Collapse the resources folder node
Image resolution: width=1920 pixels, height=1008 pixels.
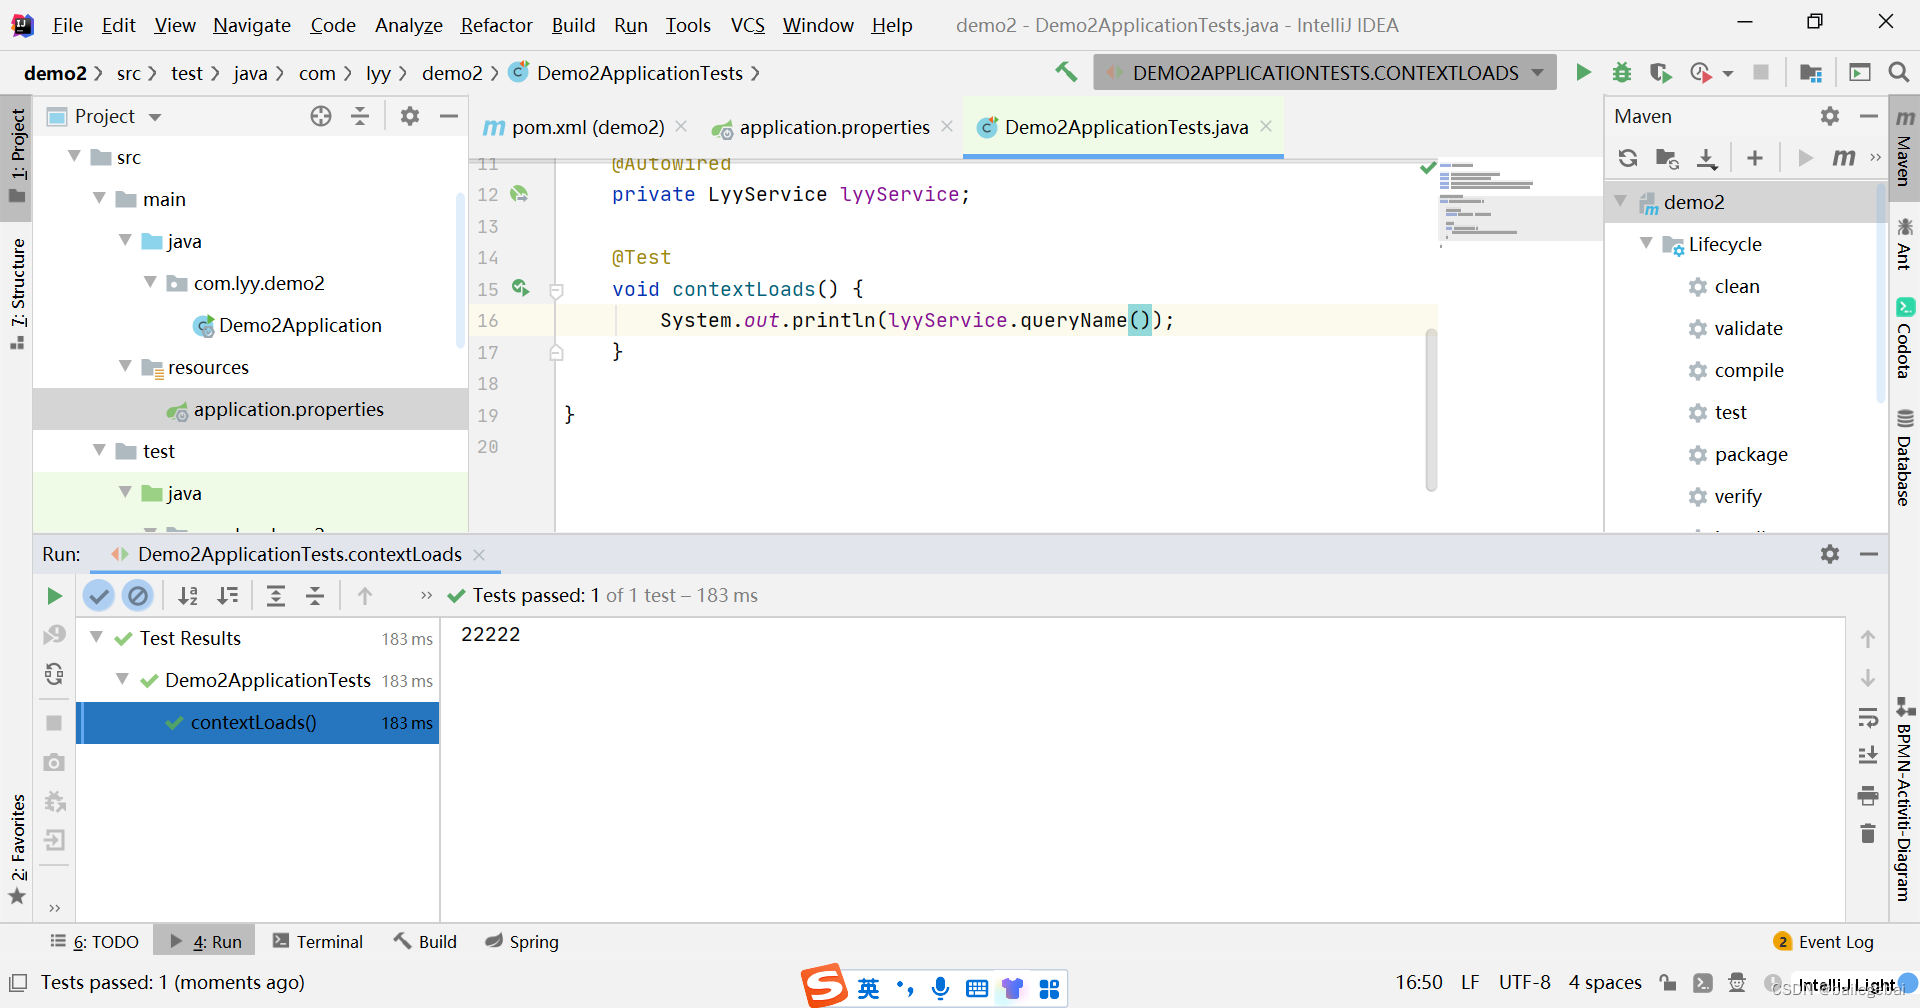point(125,366)
